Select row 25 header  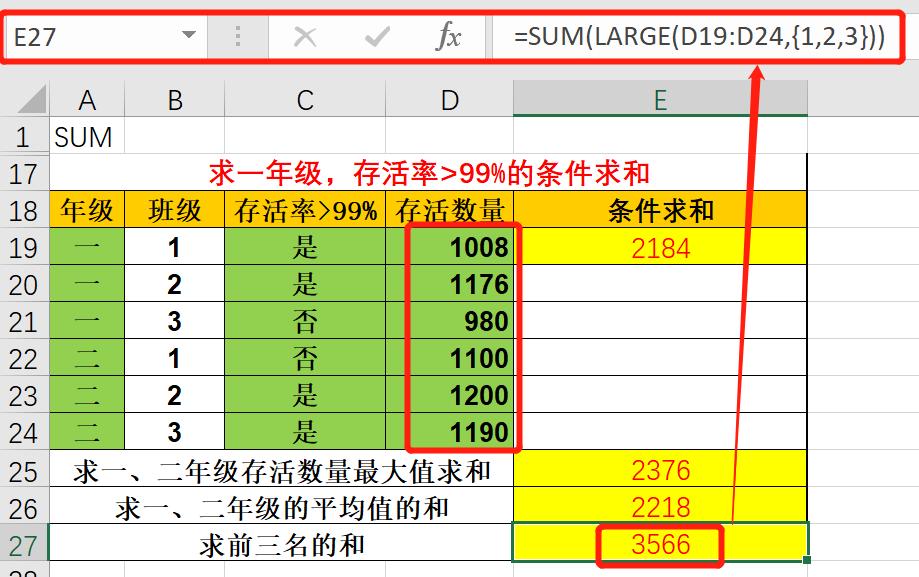[x=24, y=470]
